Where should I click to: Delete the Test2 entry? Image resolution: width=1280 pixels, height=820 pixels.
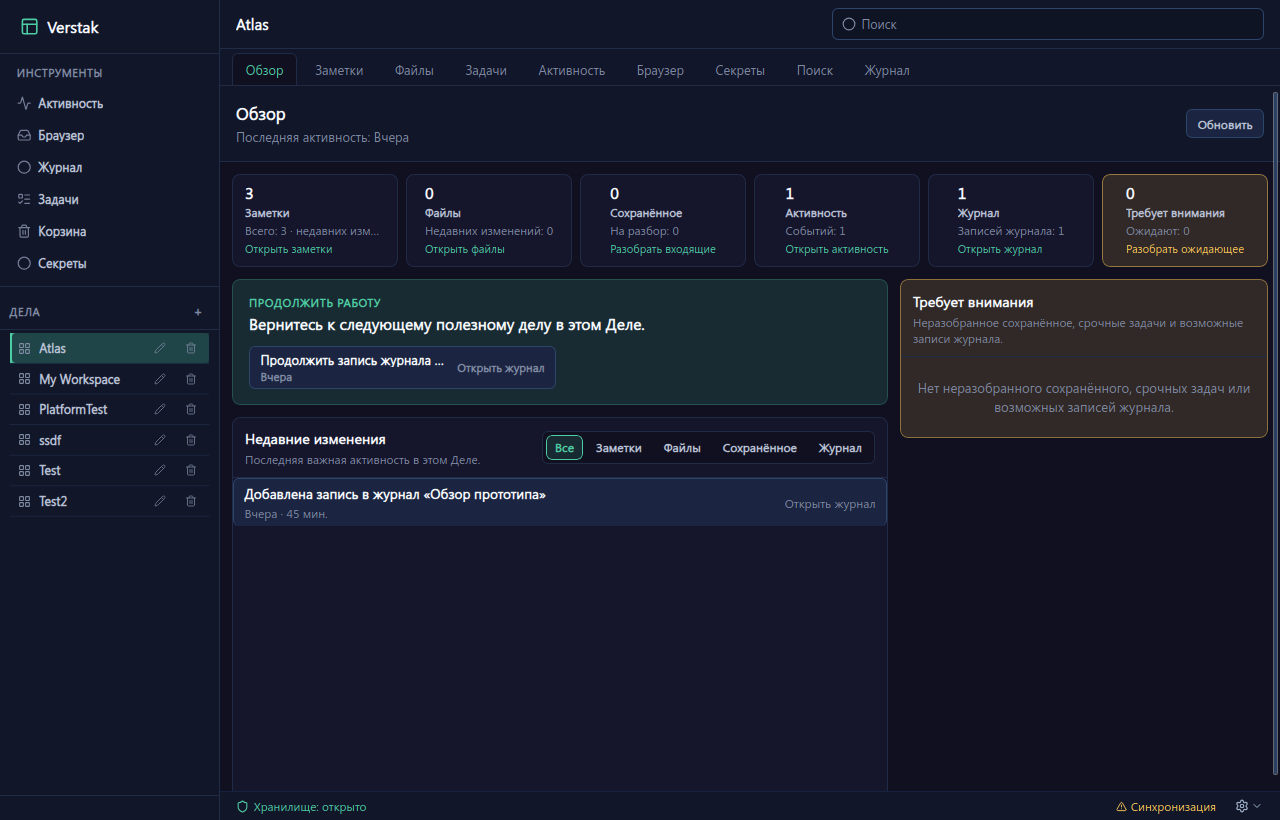tap(191, 501)
